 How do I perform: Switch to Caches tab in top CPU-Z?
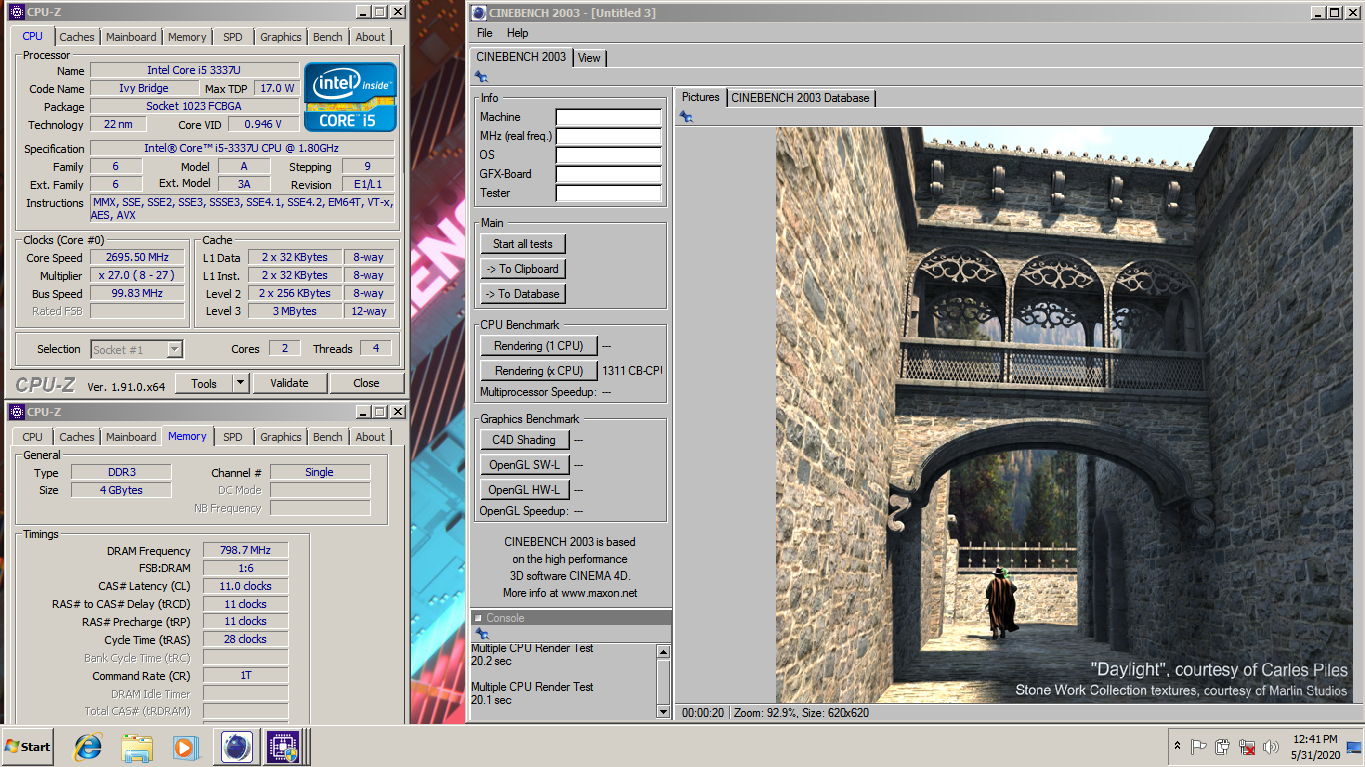pos(77,37)
